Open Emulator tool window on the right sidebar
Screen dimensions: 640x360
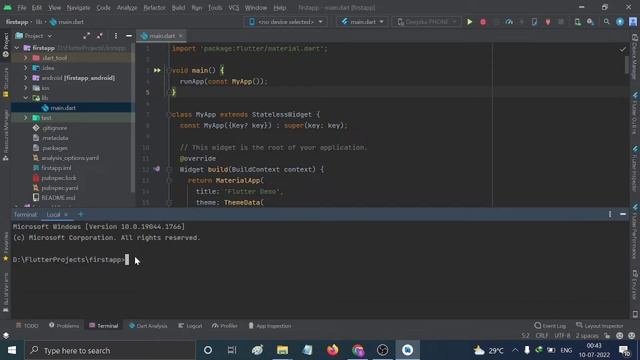pyautogui.click(x=635, y=285)
